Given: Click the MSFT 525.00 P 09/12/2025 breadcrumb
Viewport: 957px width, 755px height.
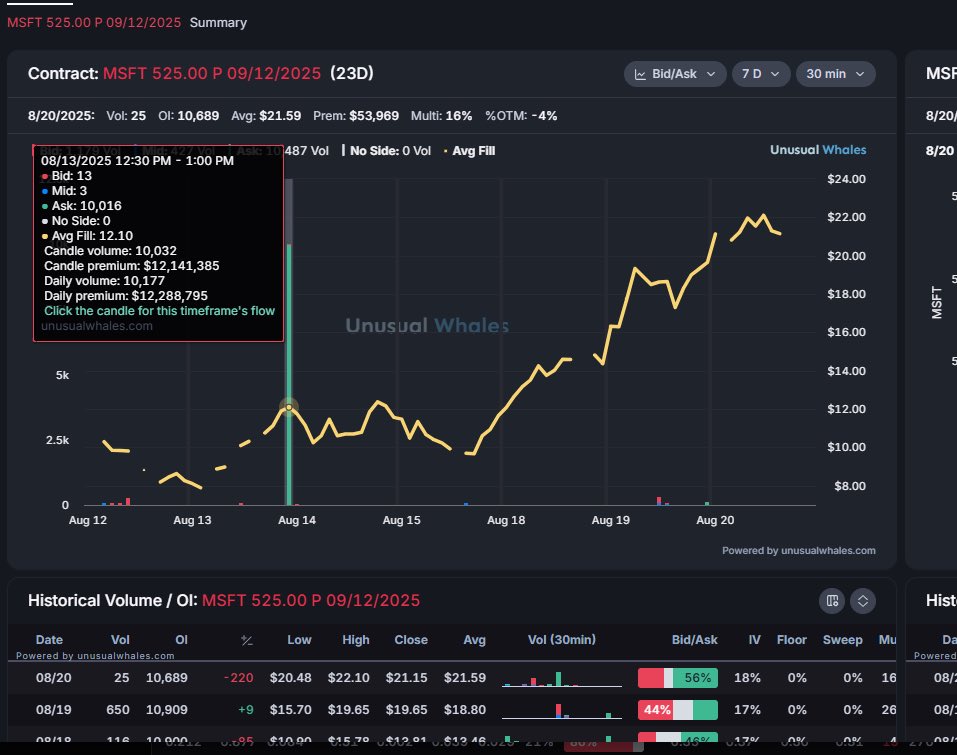Looking at the screenshot, I should pos(94,23).
